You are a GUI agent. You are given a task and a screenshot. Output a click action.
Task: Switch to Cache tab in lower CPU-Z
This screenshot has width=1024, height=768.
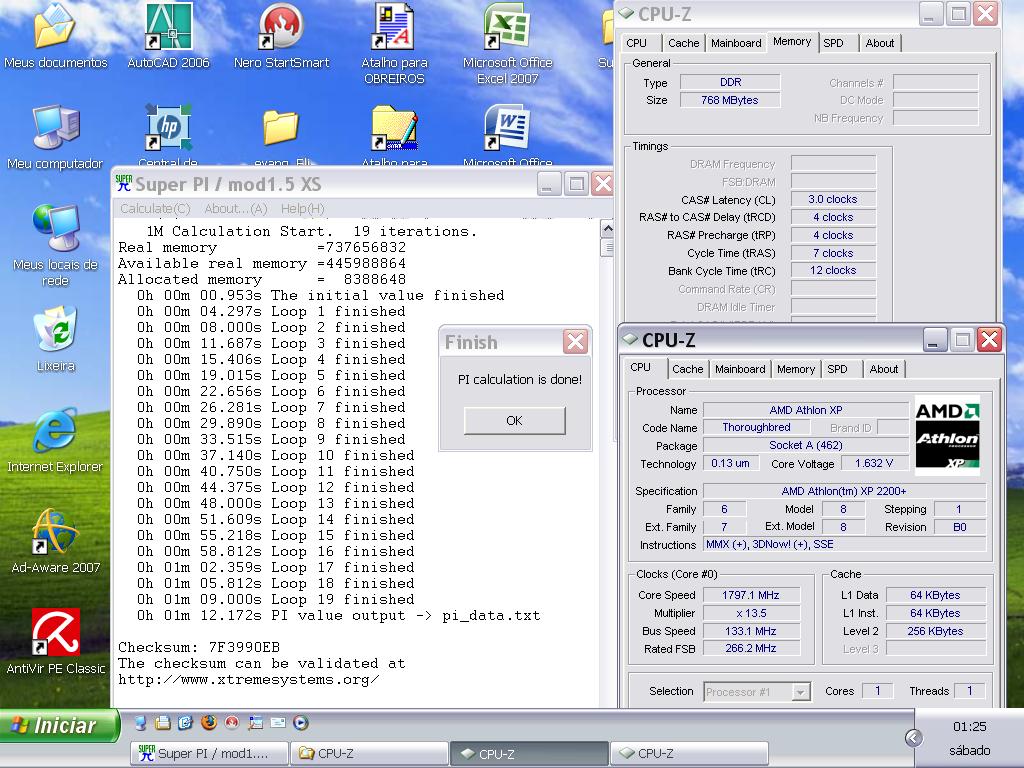click(x=688, y=369)
